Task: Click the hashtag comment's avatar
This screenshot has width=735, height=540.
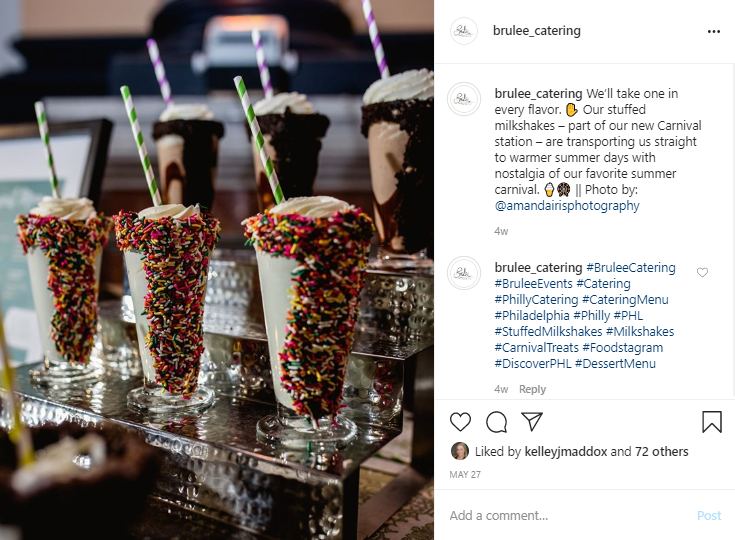Action: click(x=464, y=273)
